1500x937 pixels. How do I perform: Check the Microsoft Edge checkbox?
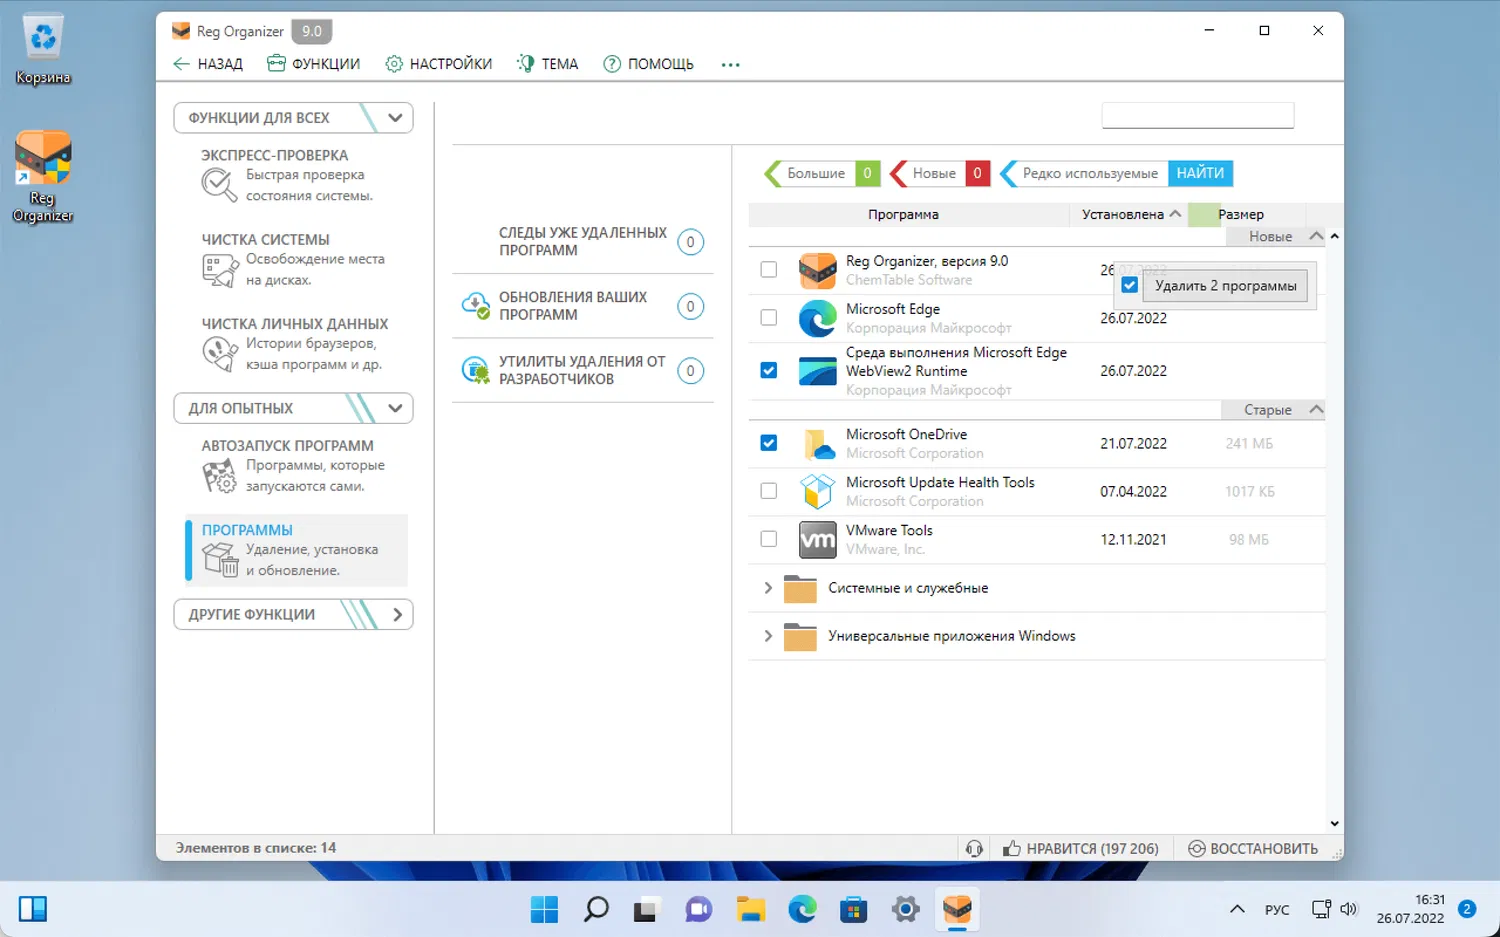[x=768, y=317]
